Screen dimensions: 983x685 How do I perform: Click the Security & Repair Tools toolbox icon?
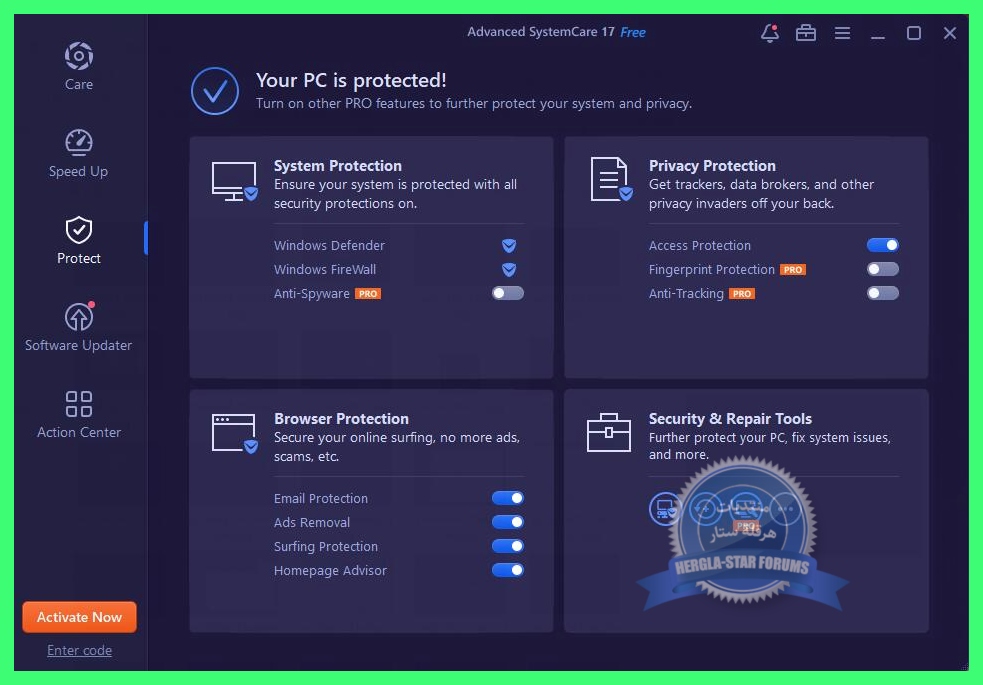click(x=609, y=432)
